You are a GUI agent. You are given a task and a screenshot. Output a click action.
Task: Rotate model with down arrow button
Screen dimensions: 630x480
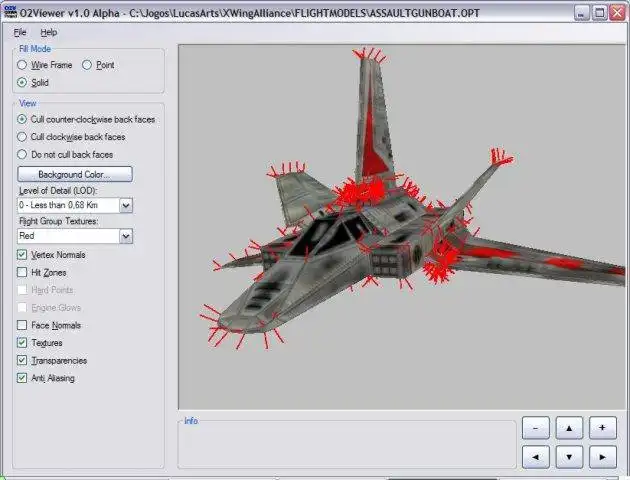click(569, 457)
